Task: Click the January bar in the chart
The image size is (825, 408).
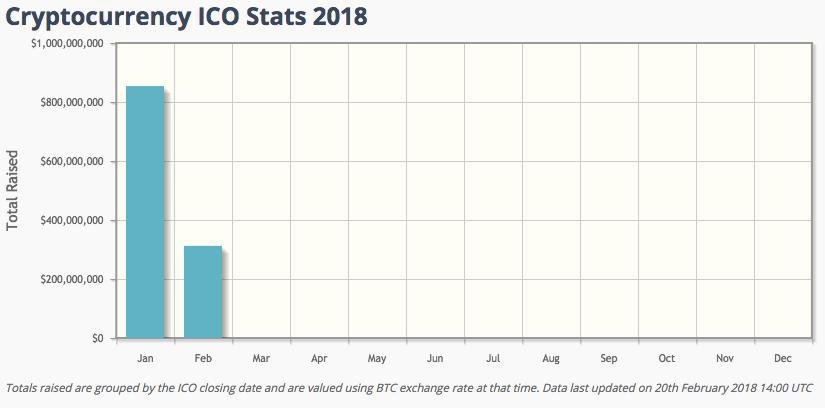Action: pos(145,212)
